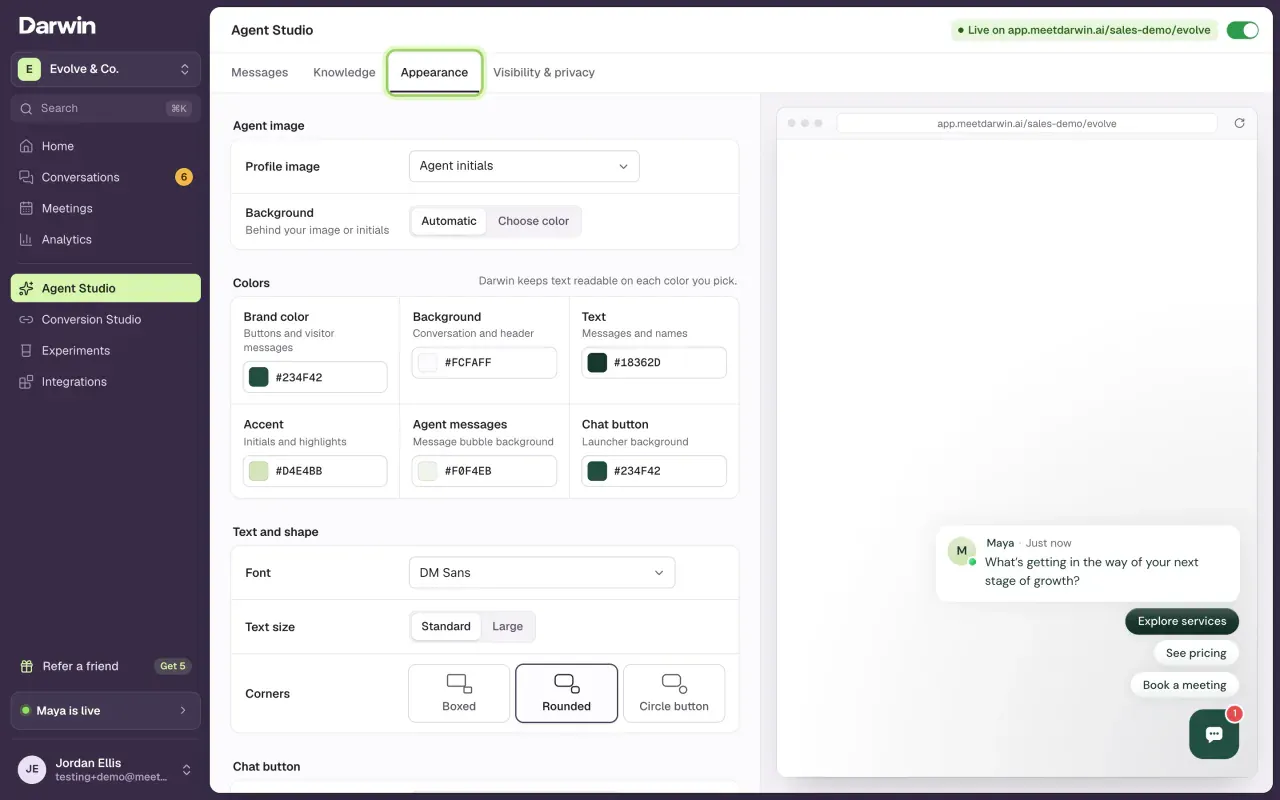The height and width of the screenshot is (800, 1280).
Task: Select Automatic background option
Action: [x=449, y=221]
